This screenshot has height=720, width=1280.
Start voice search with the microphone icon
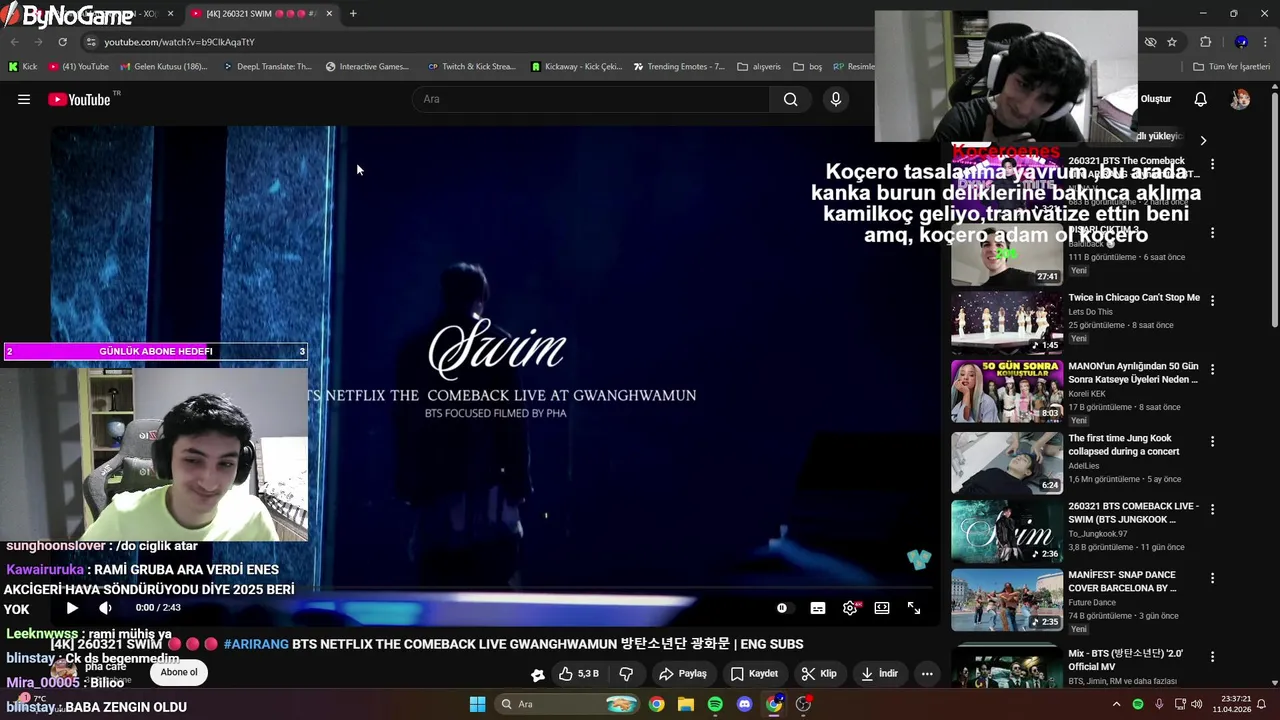[x=836, y=99]
